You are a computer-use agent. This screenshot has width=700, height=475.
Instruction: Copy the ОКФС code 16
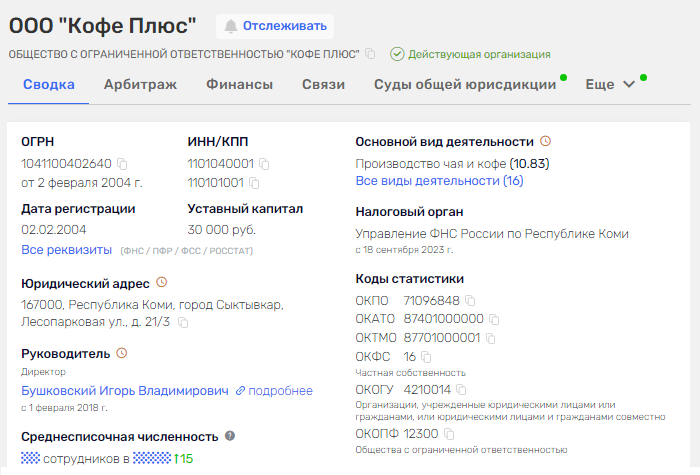[x=426, y=357]
